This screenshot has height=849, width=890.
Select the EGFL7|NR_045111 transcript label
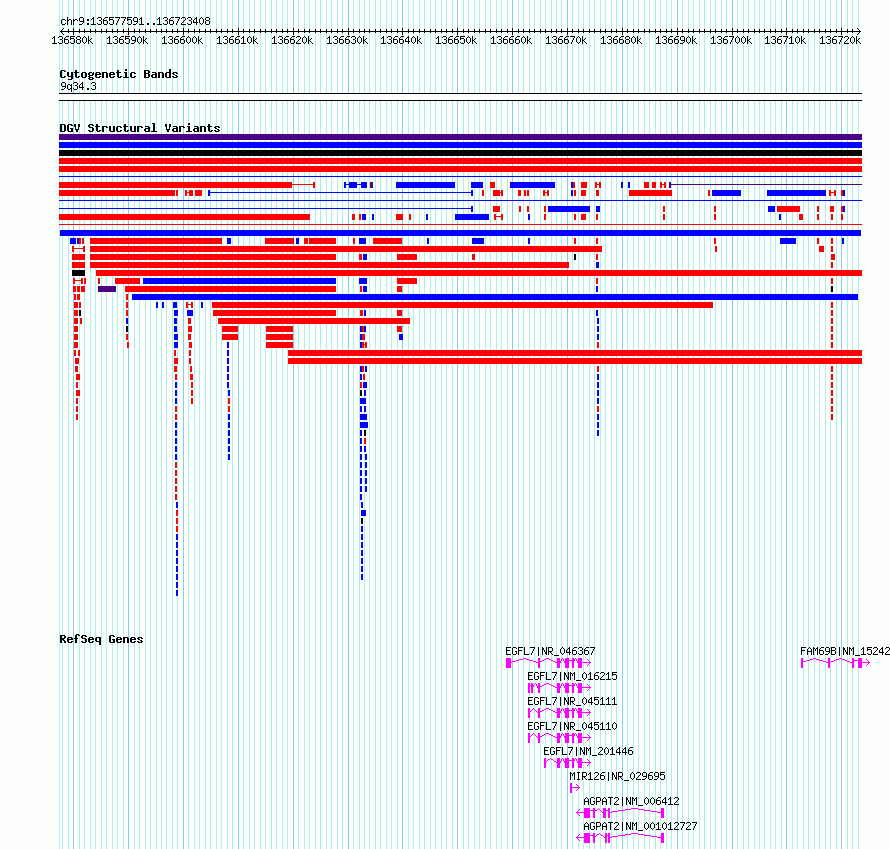[572, 701]
